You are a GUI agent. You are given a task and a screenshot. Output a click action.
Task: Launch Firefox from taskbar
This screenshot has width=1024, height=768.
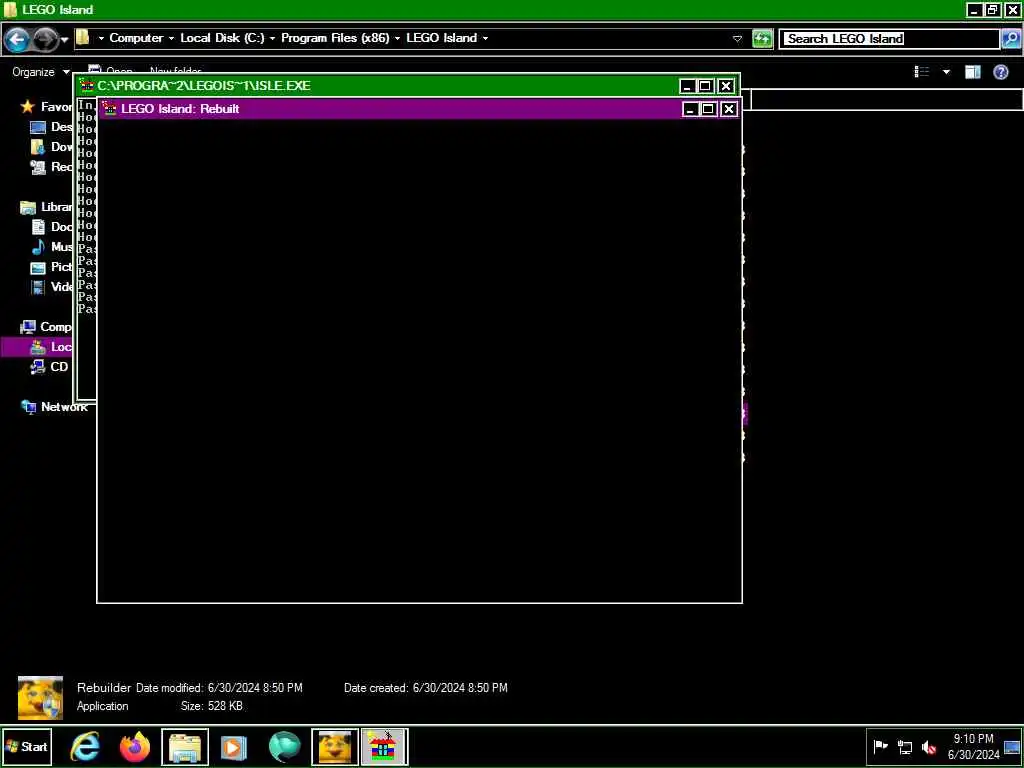click(135, 746)
